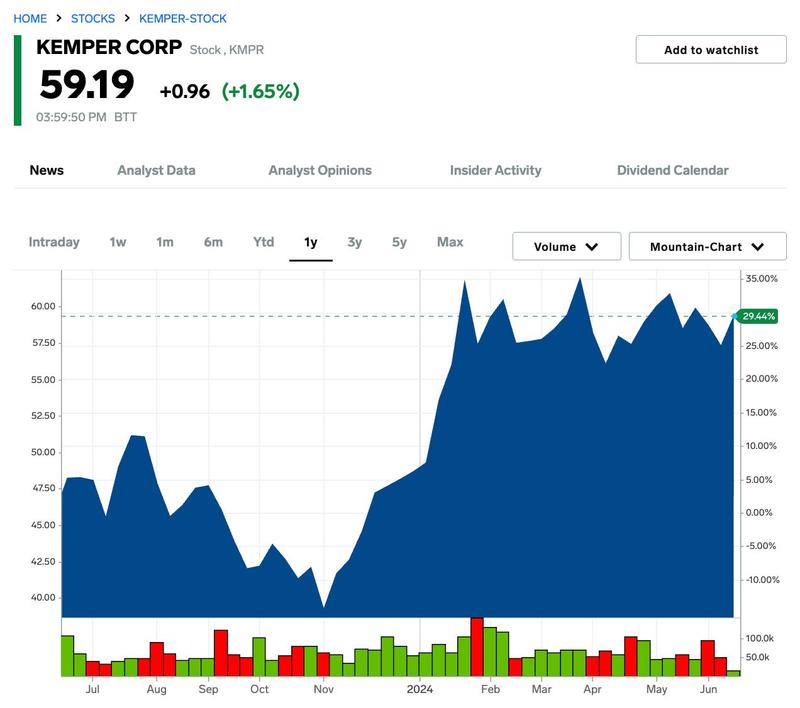
Task: Click the Add to watchlist button
Action: 711,49
